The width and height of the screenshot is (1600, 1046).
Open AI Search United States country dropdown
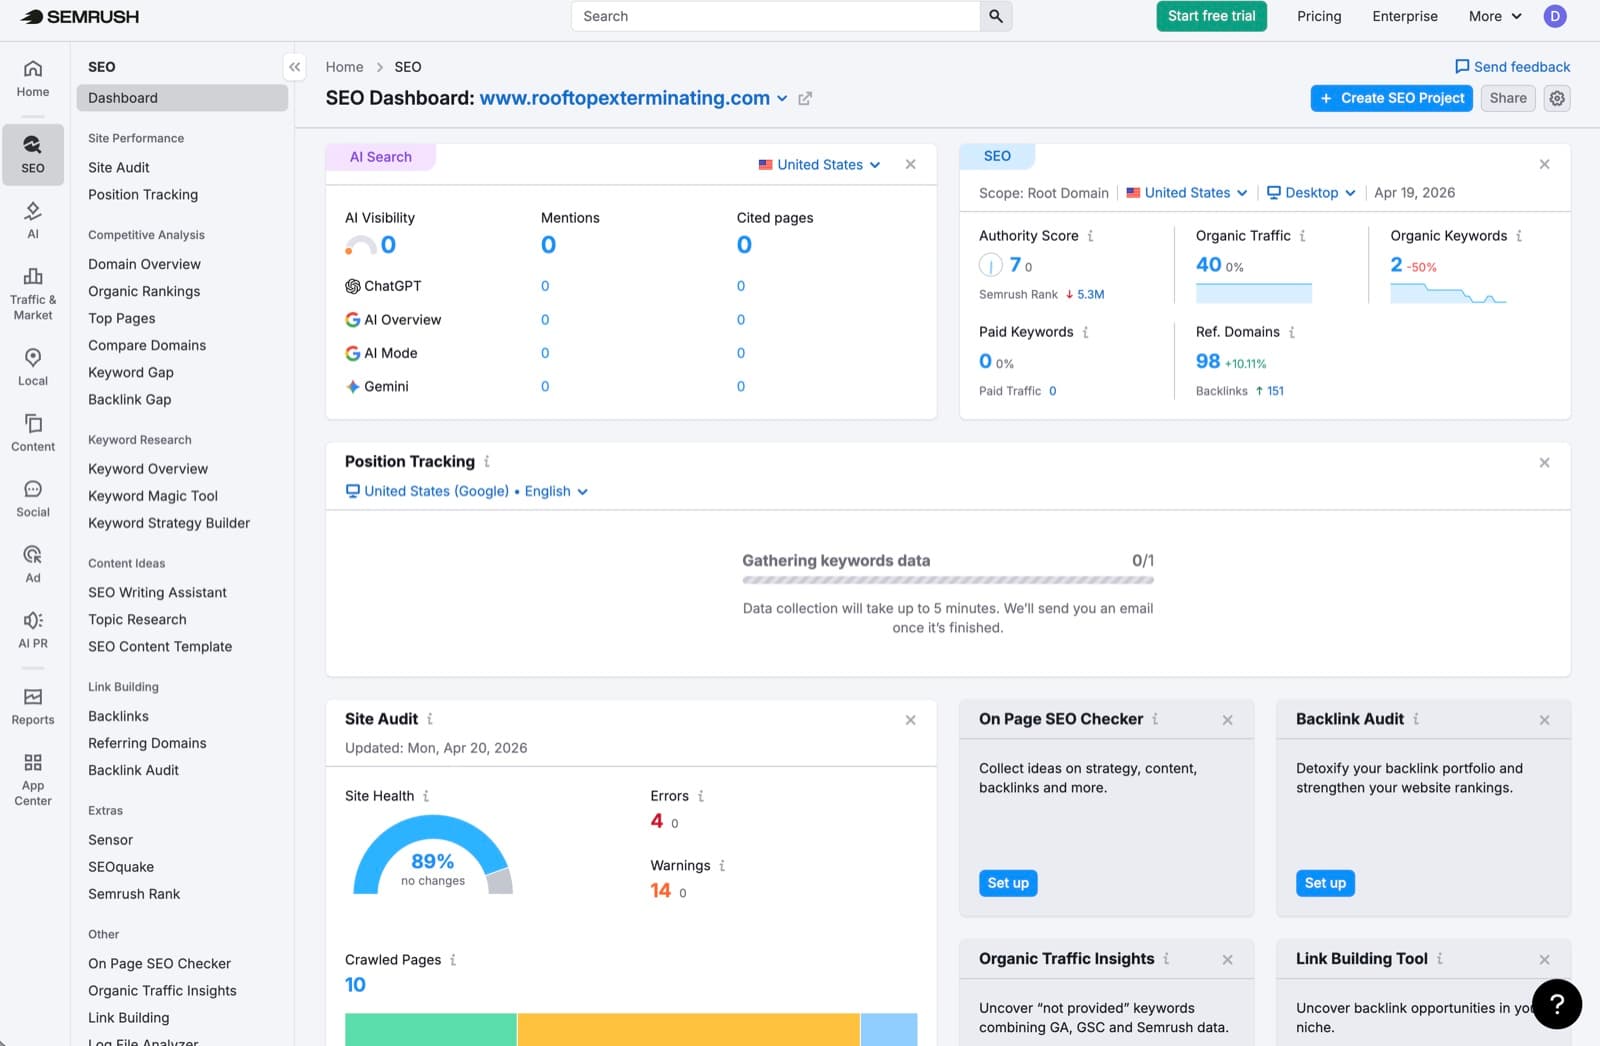[x=820, y=165]
